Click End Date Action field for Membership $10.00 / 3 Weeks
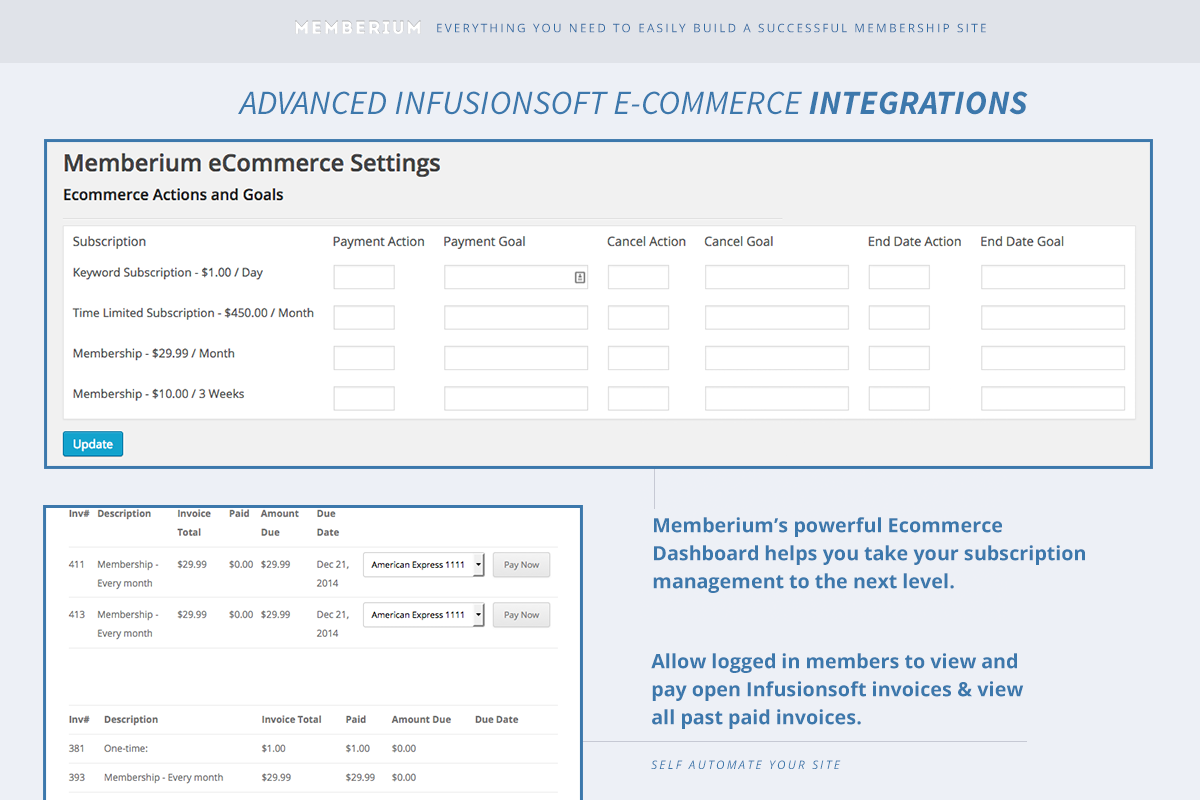Image resolution: width=1200 pixels, height=800 pixels. [899, 398]
